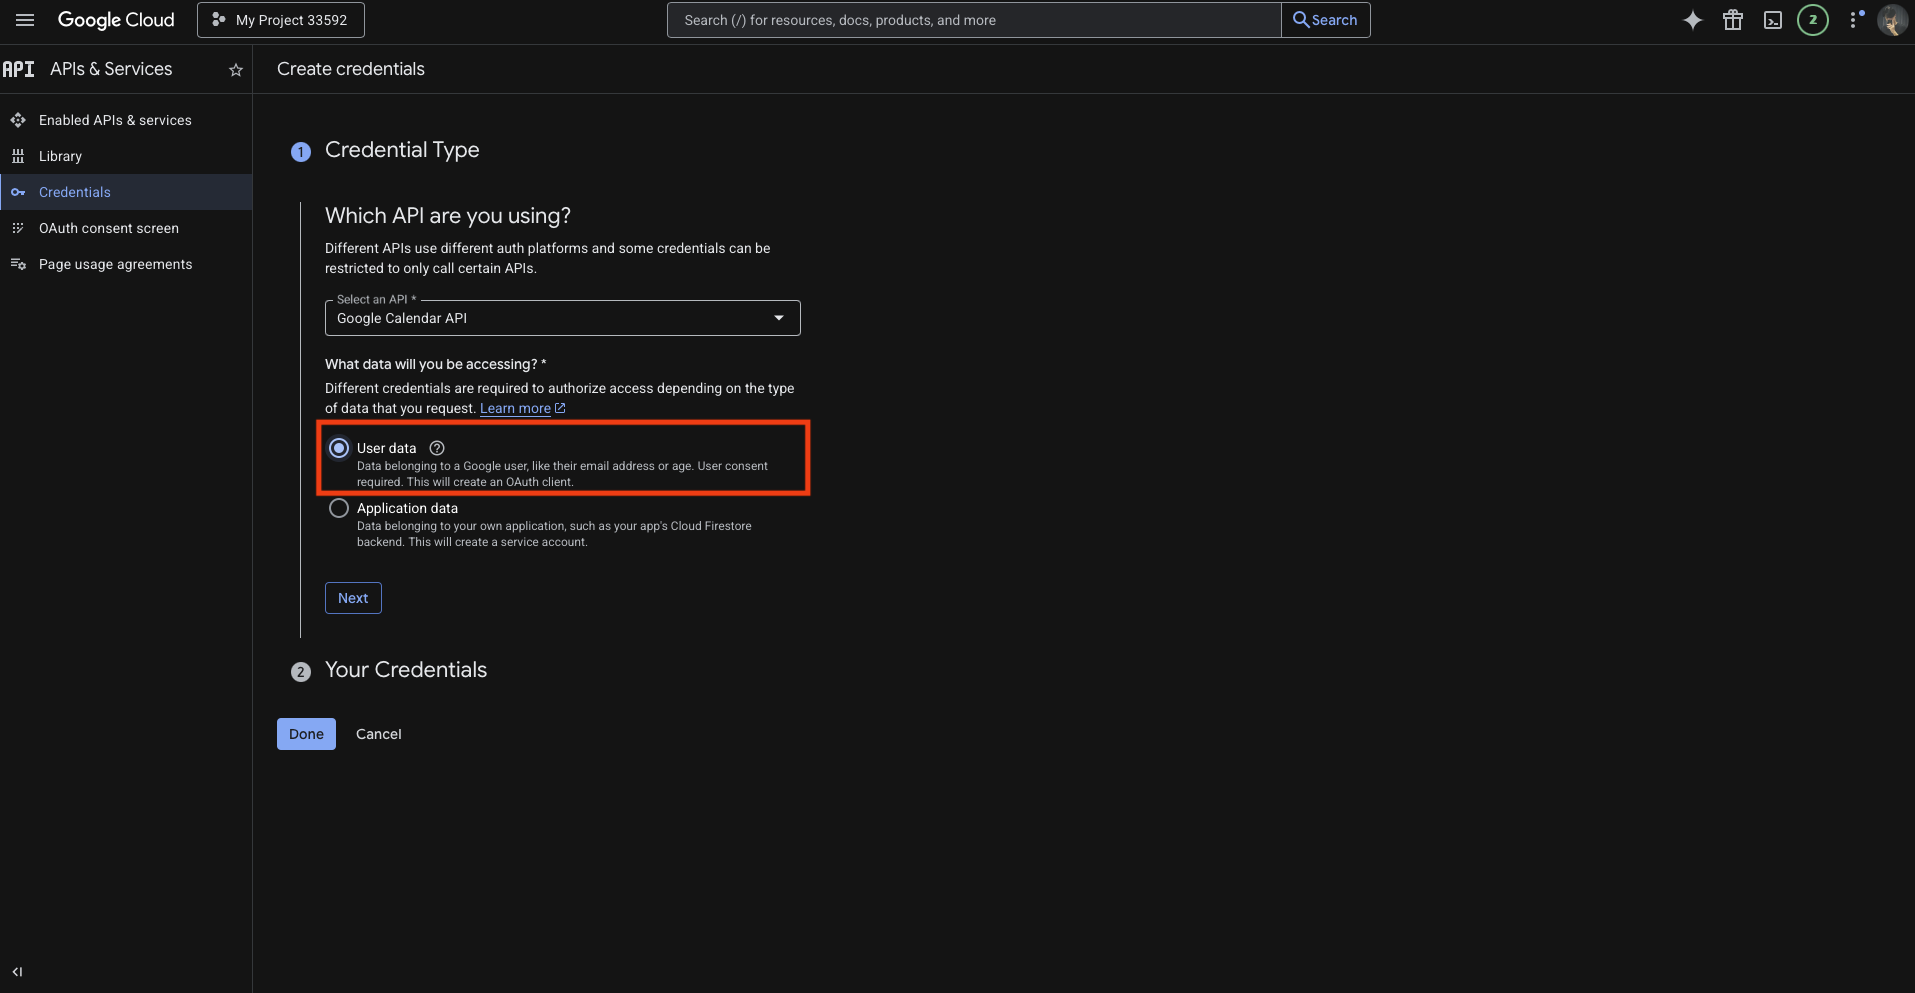The width and height of the screenshot is (1915, 993).
Task: Select the Application data radio button
Action: (339, 508)
